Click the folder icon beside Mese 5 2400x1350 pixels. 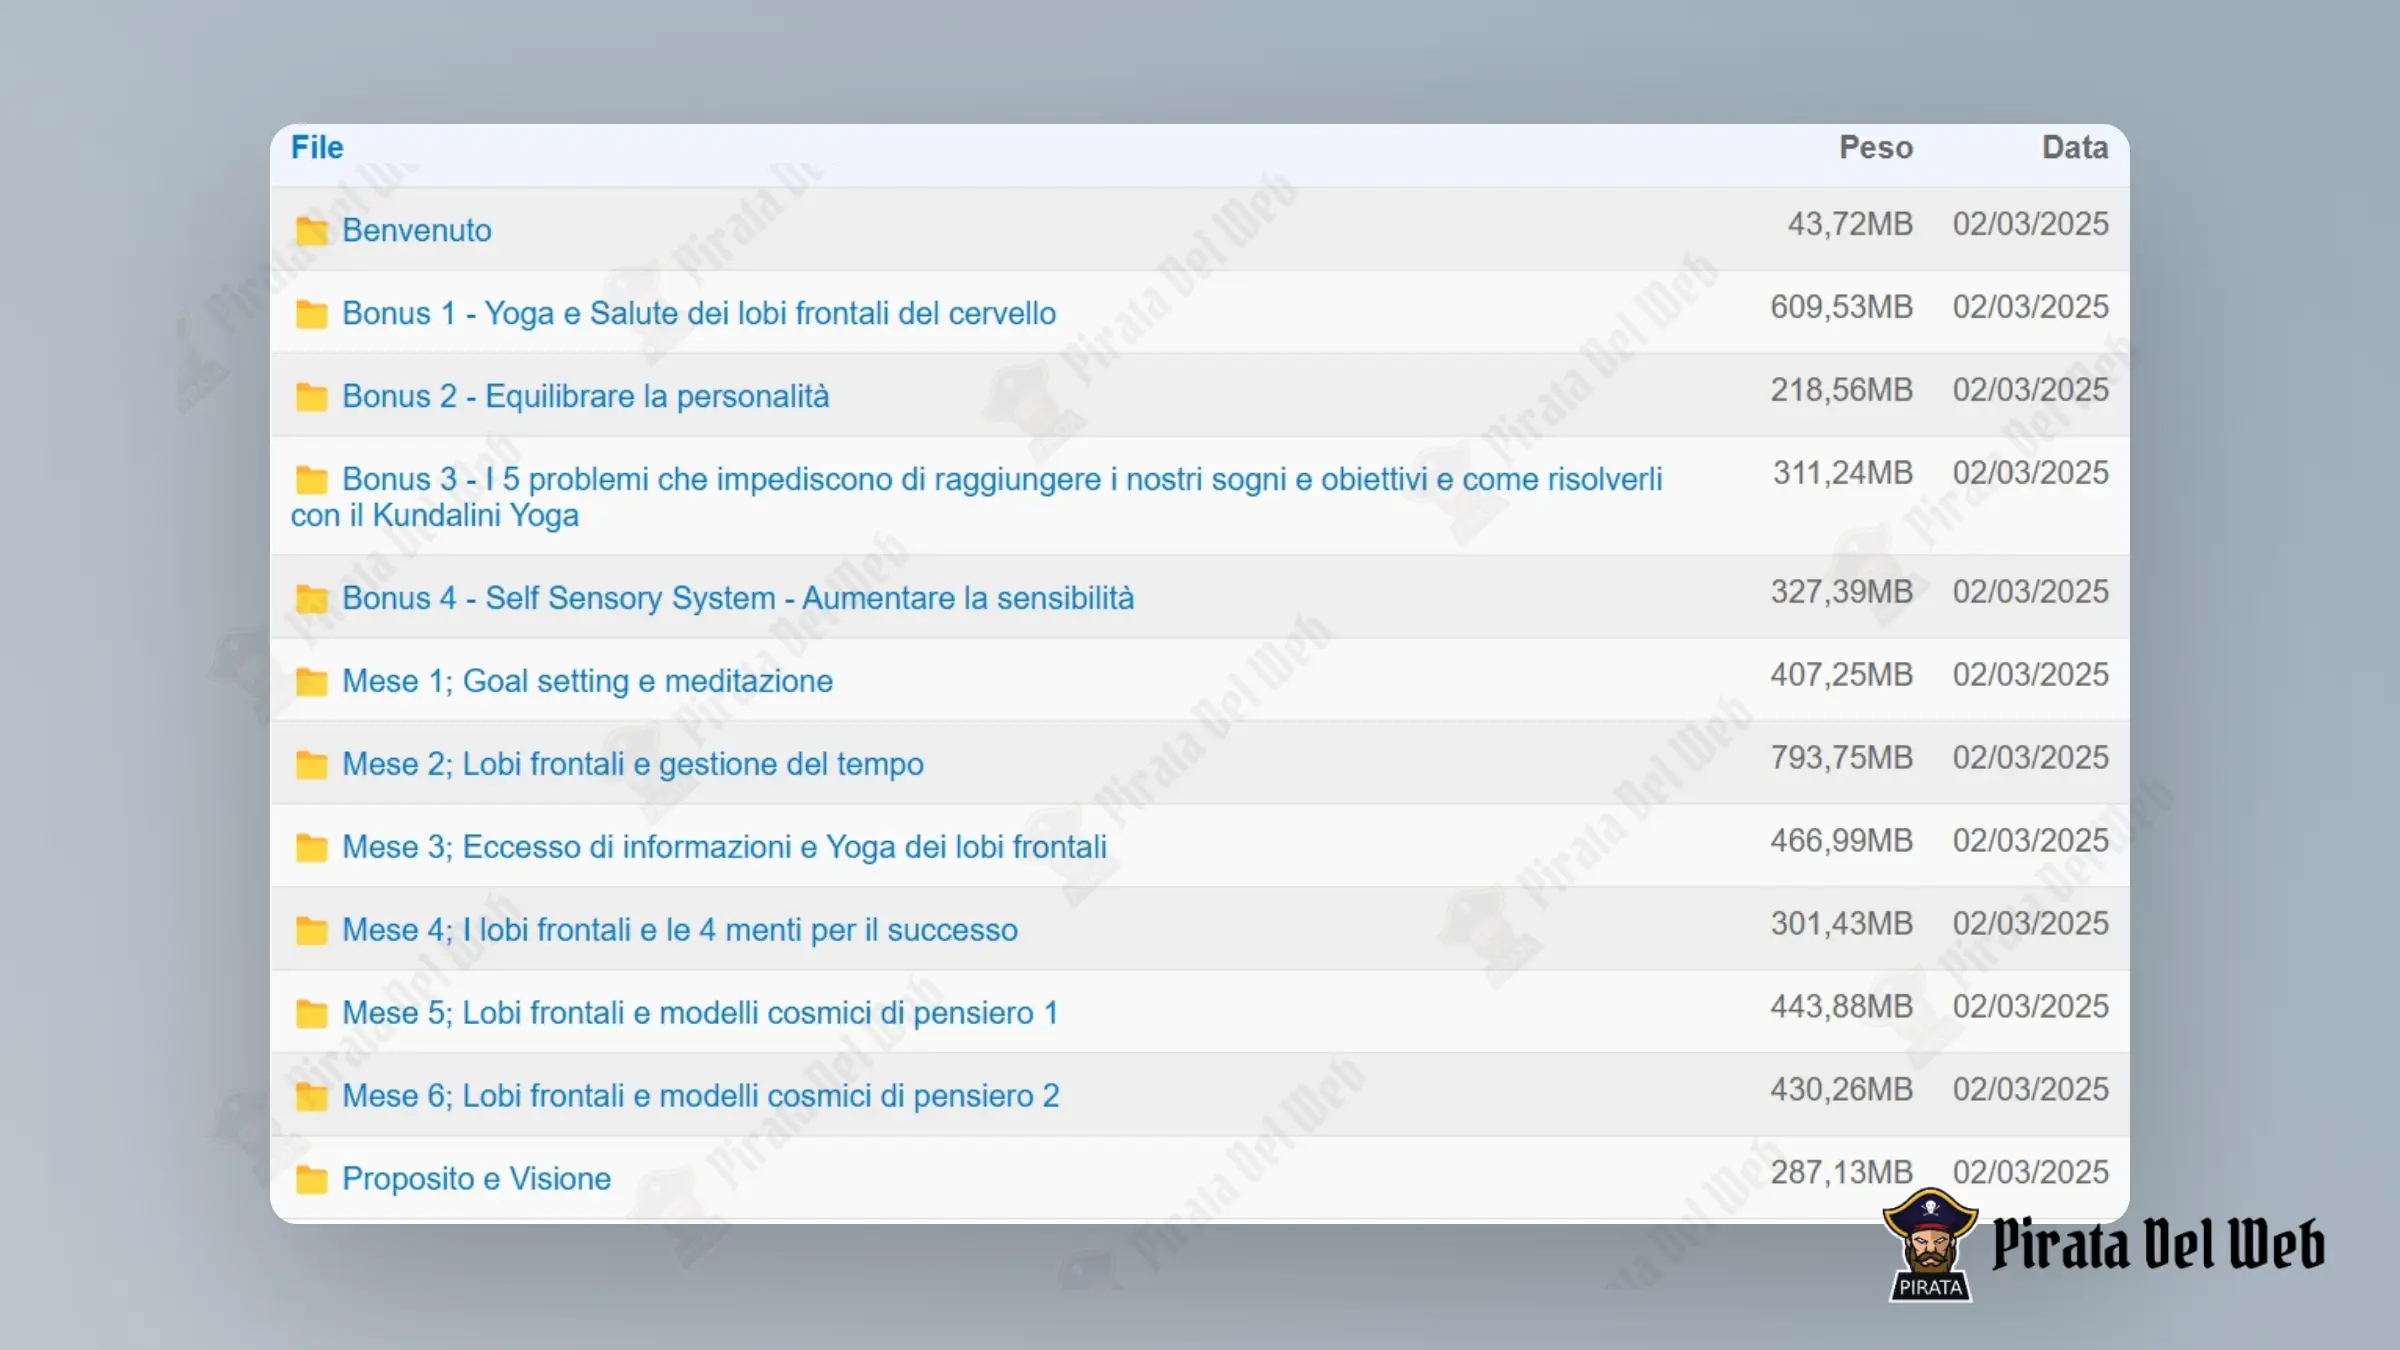(x=311, y=1014)
